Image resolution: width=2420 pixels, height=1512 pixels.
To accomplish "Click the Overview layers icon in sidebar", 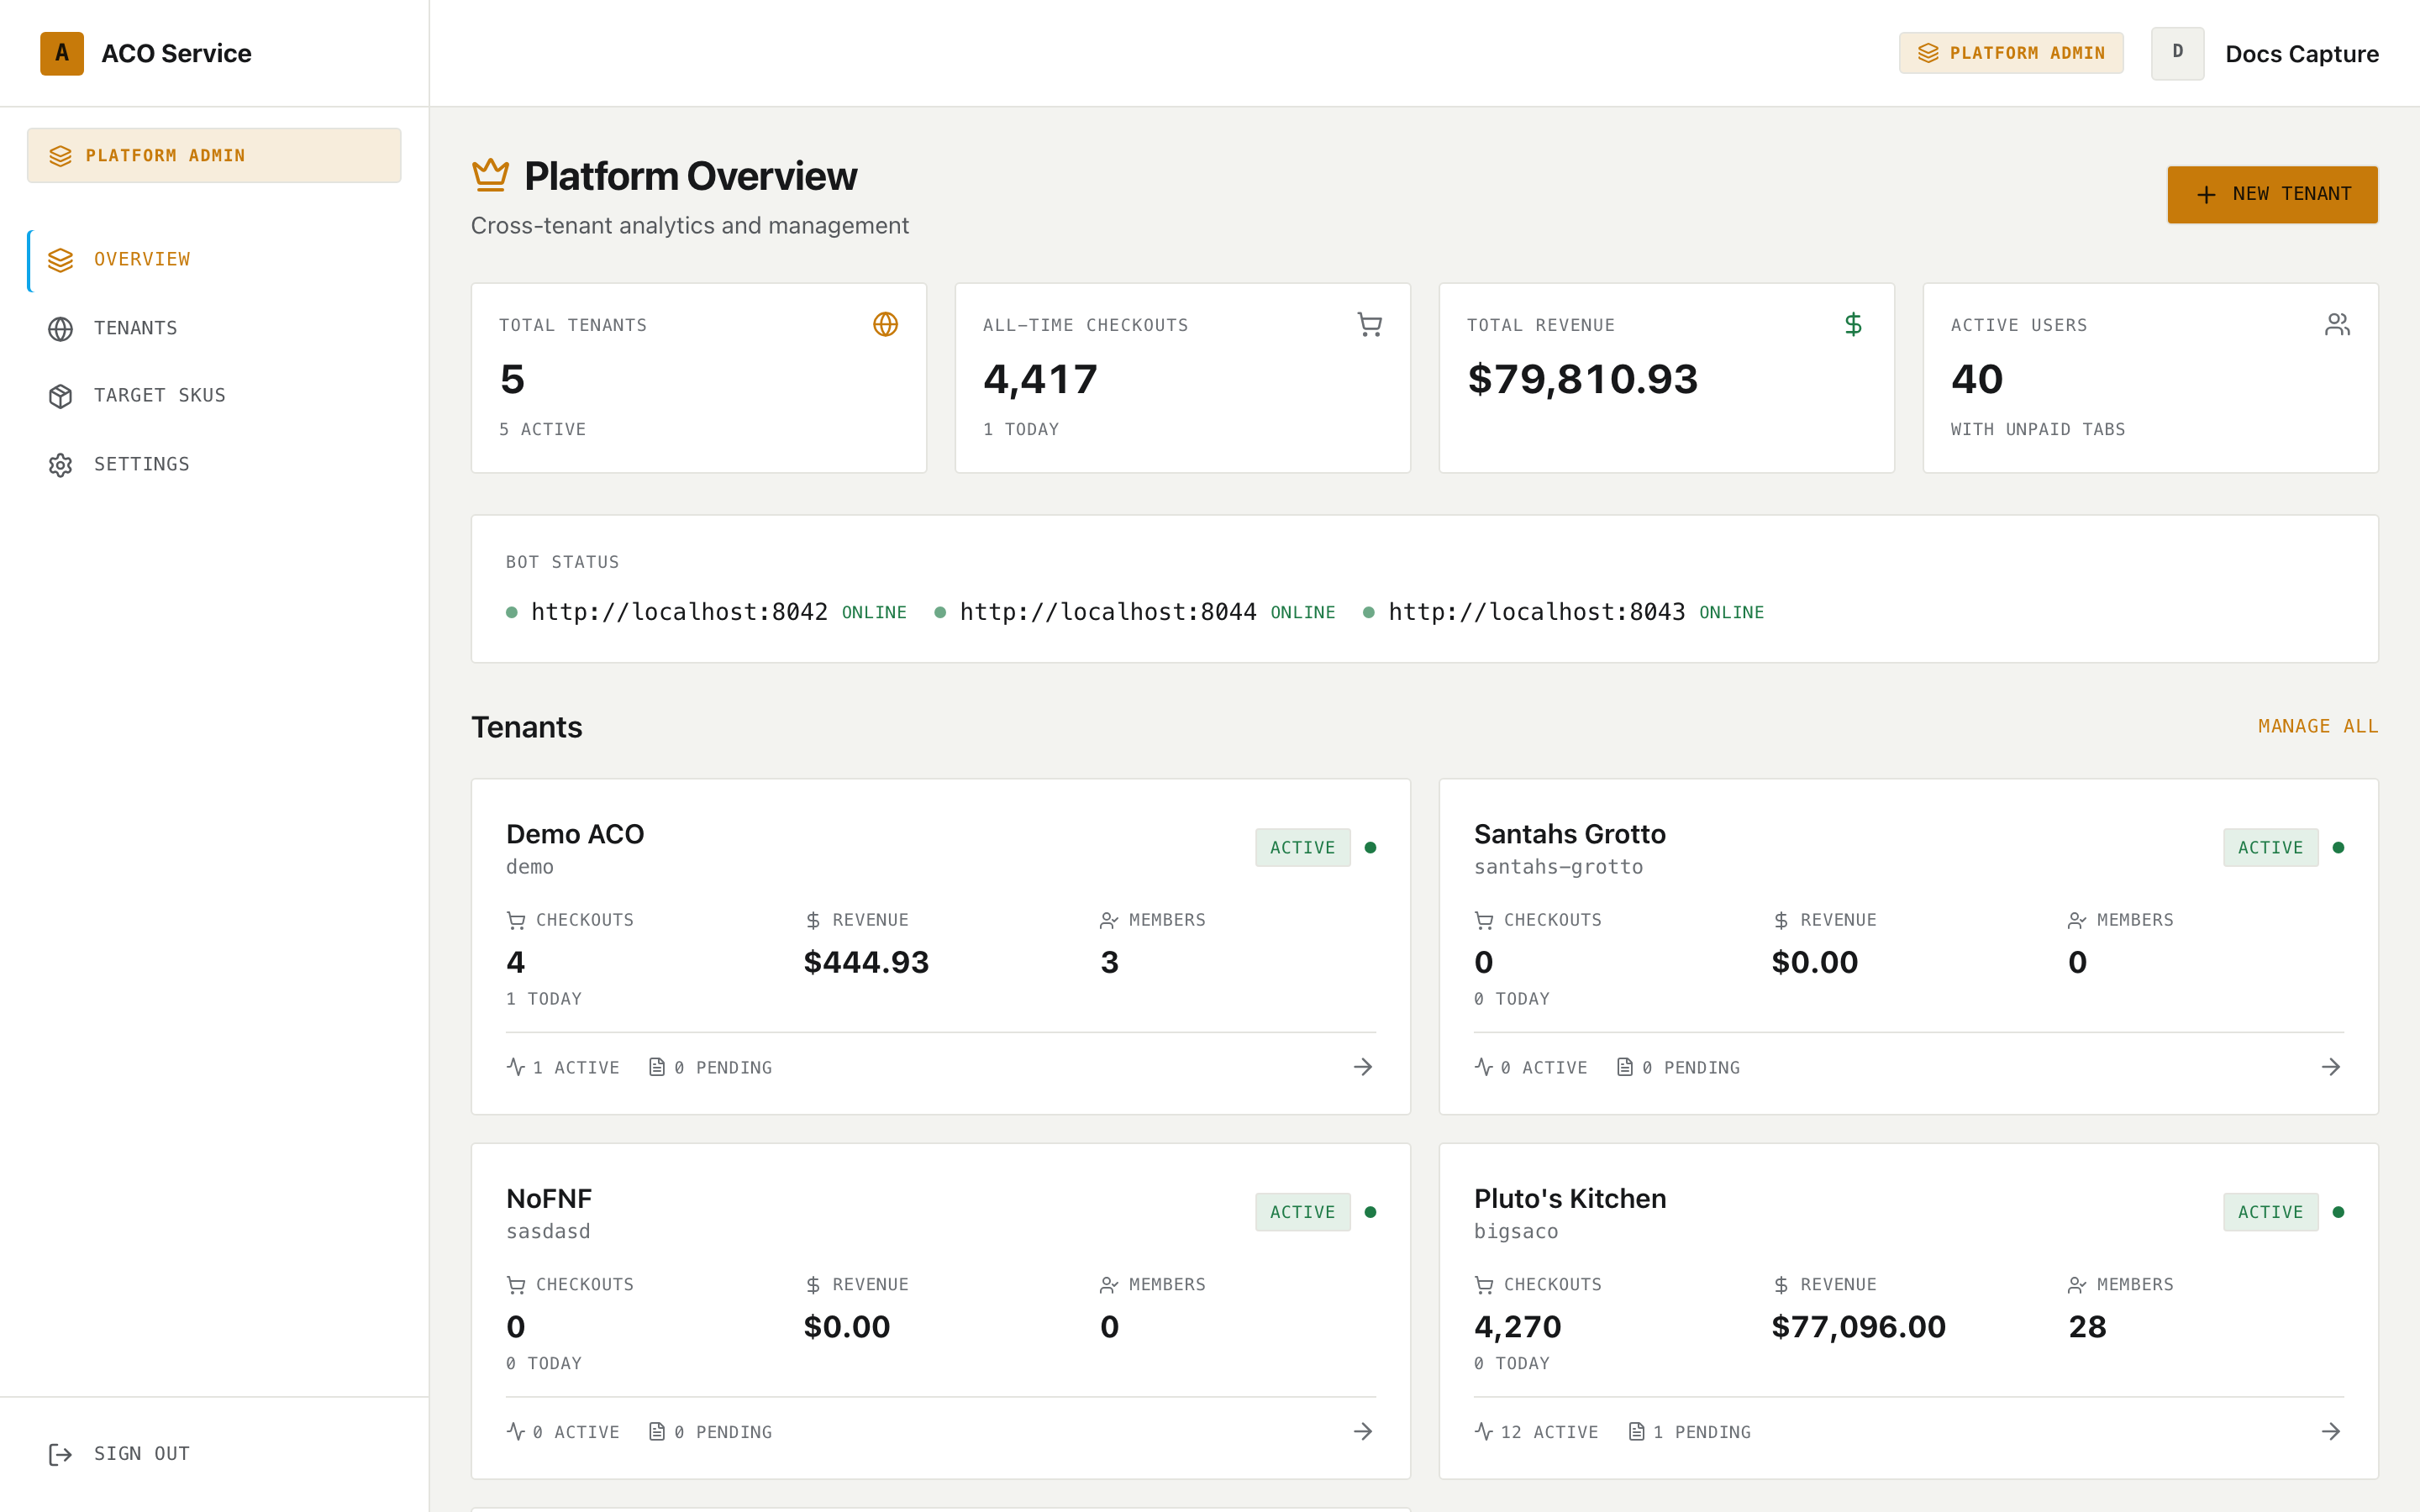I will (x=60, y=260).
